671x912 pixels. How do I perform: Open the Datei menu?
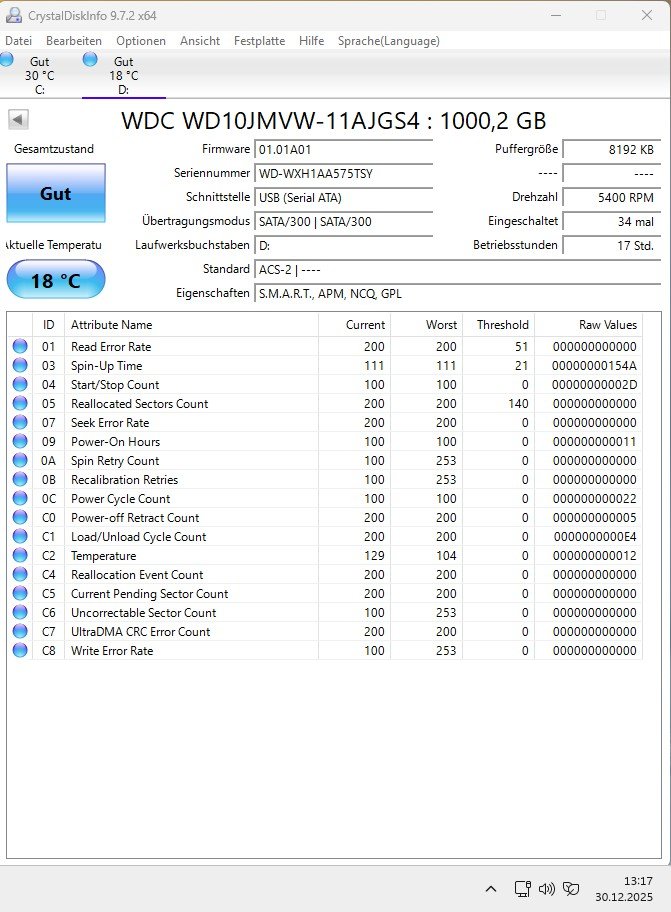19,41
